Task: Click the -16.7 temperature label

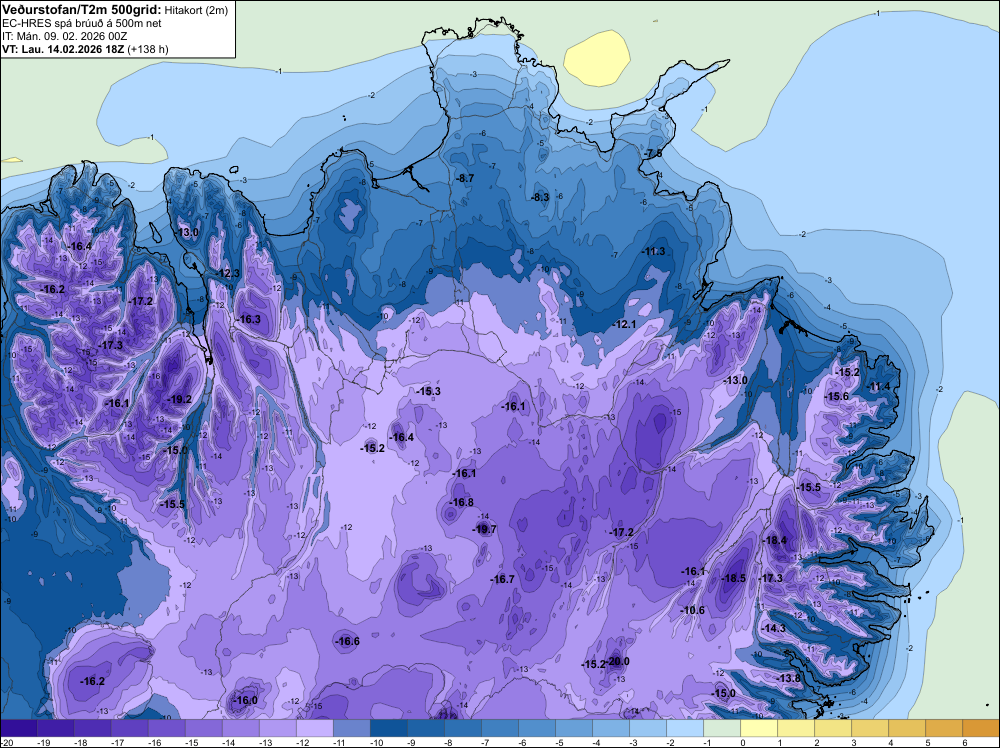Action: click(502, 578)
